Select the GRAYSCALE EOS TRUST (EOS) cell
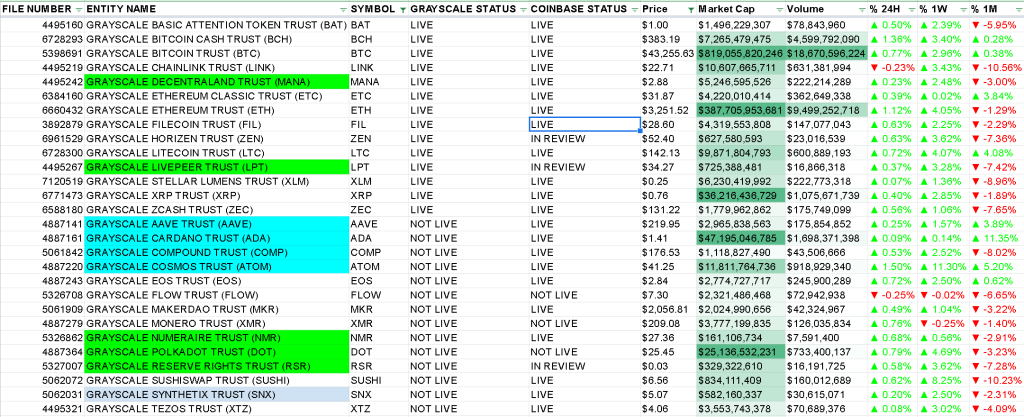Image resolution: width=1024 pixels, height=417 pixels. [x=217, y=281]
